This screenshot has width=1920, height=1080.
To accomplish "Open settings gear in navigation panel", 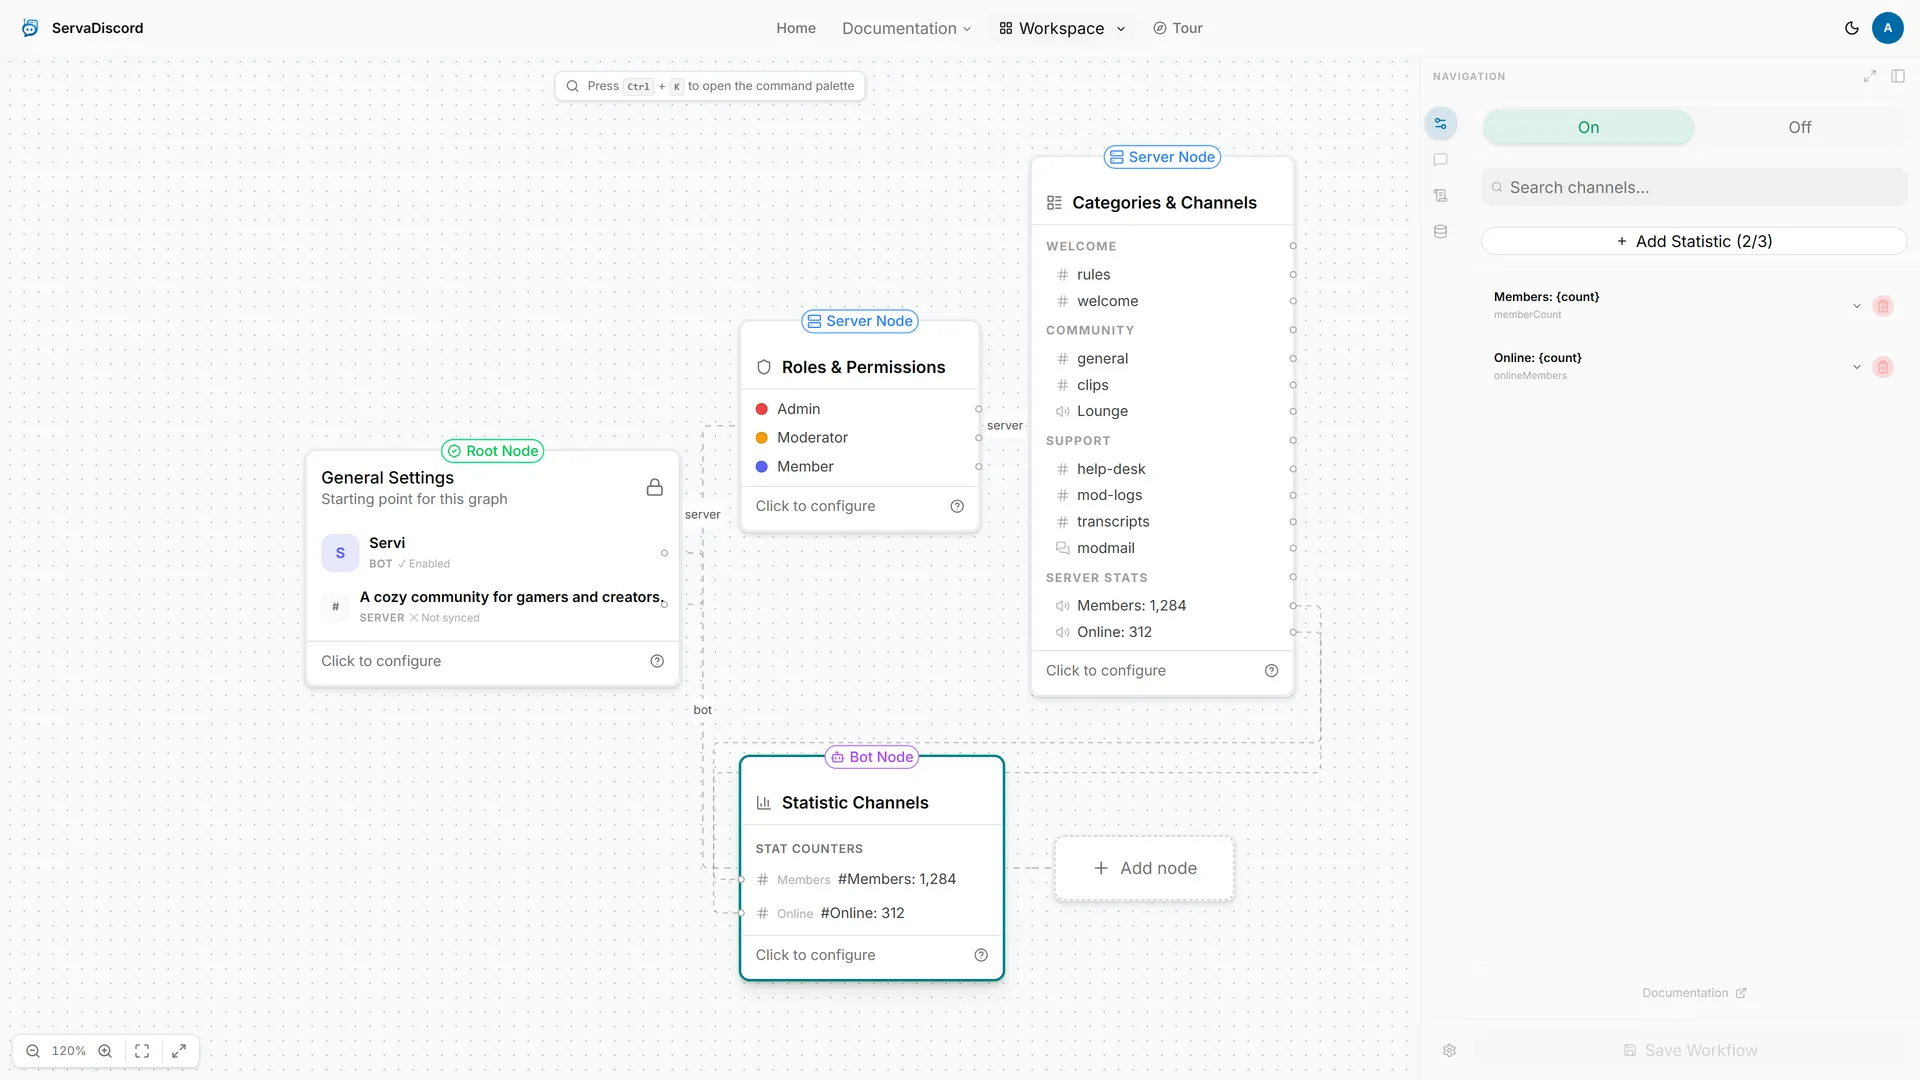I will pyautogui.click(x=1449, y=1051).
